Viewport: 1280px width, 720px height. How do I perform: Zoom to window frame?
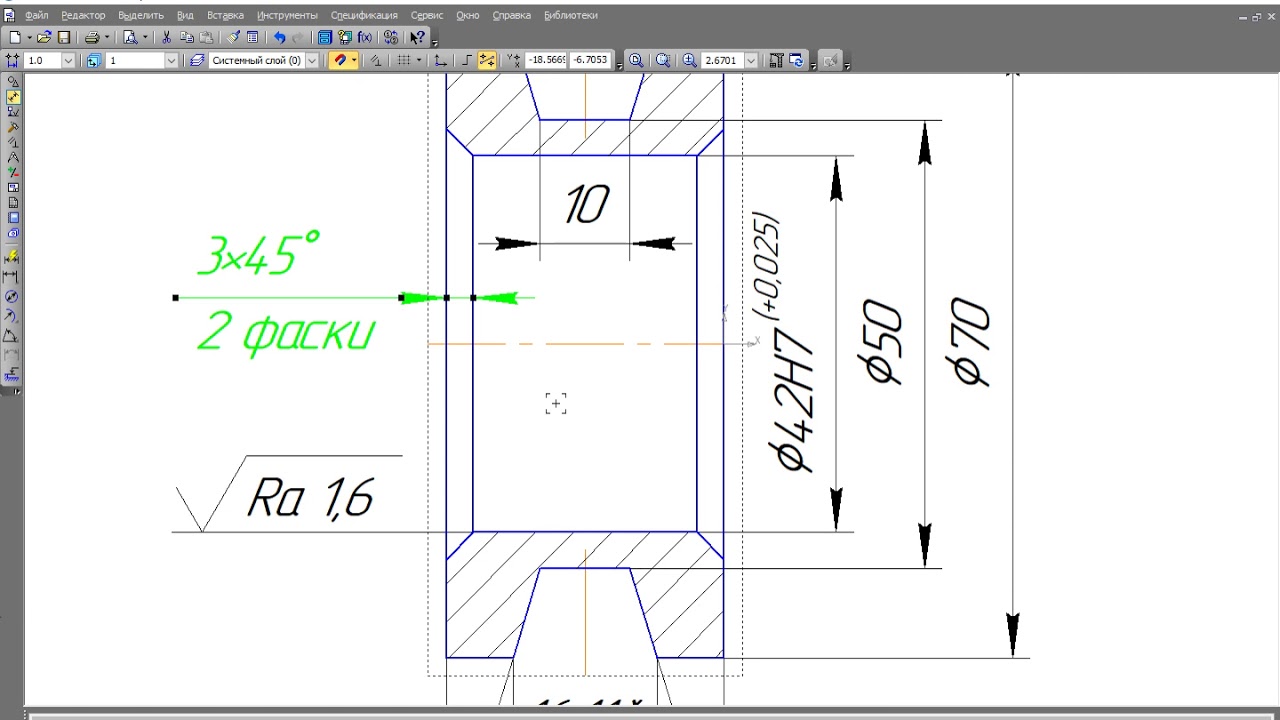point(636,60)
